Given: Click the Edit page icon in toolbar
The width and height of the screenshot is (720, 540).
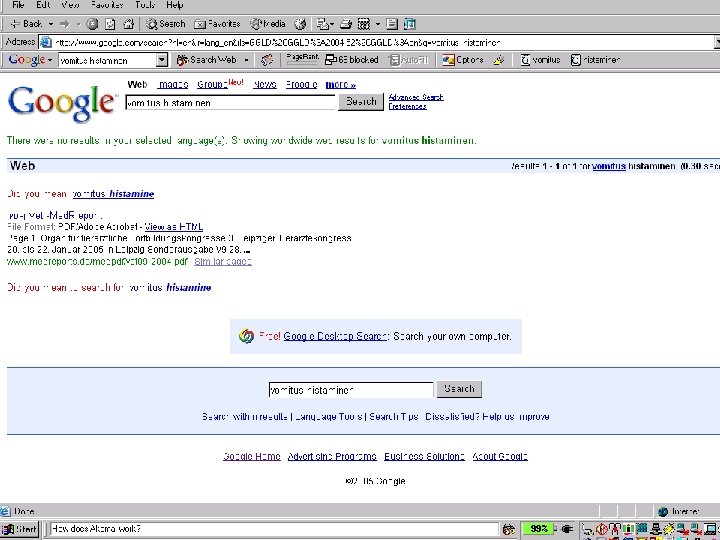Looking at the screenshot, I should point(364,24).
